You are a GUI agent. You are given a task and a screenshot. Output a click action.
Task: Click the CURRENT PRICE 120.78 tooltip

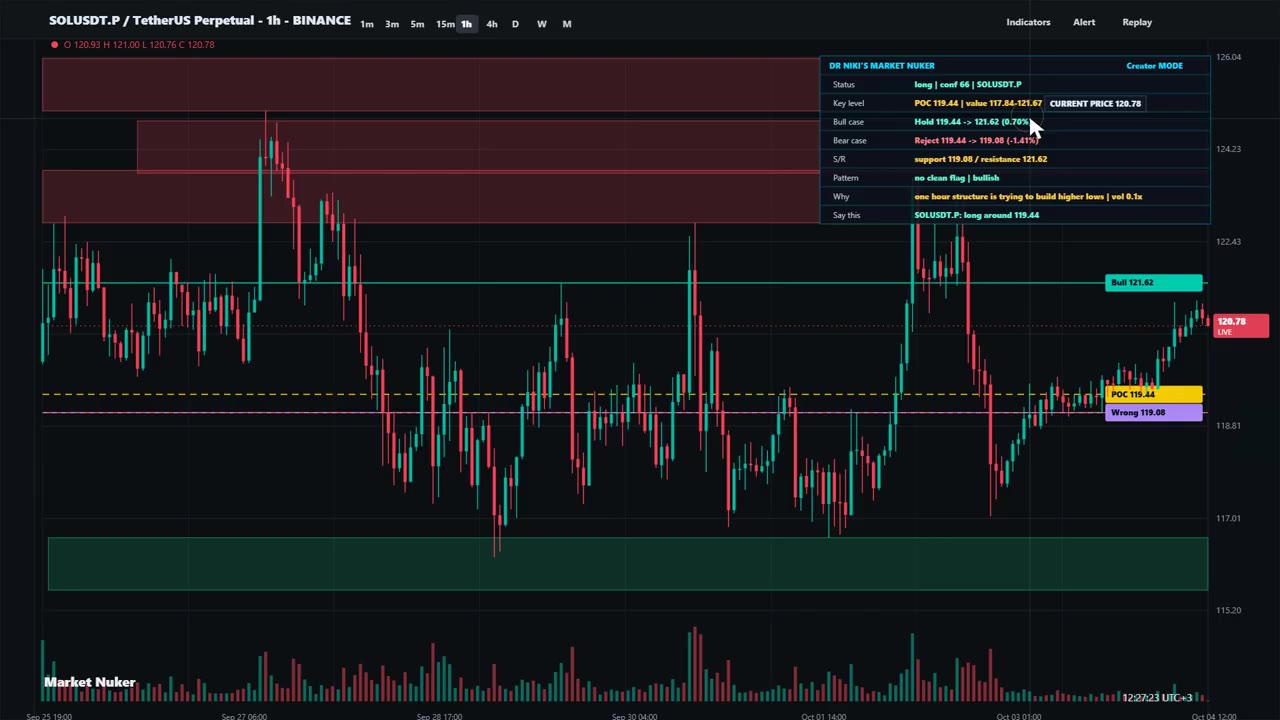pyautogui.click(x=1095, y=103)
